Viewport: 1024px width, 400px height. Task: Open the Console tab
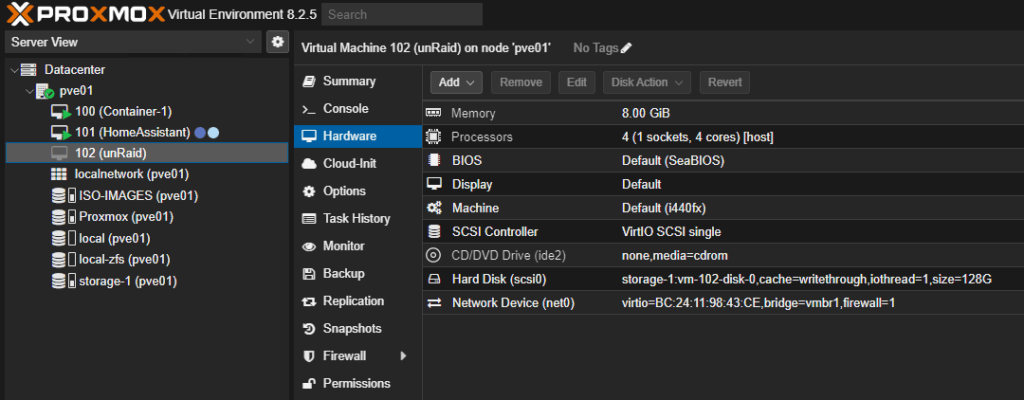358,109
